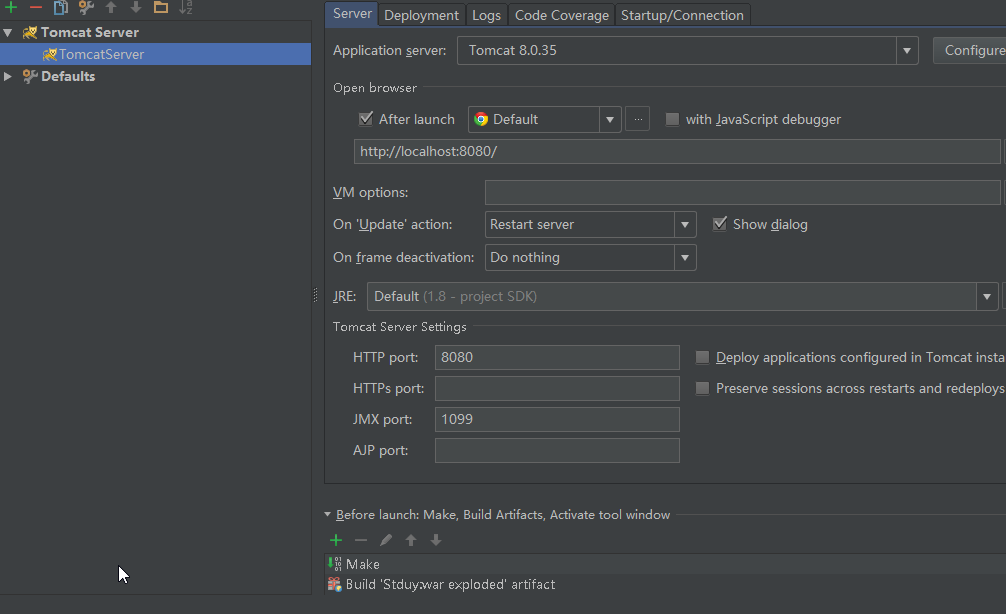Open Application server dropdown arrow

tap(907, 51)
